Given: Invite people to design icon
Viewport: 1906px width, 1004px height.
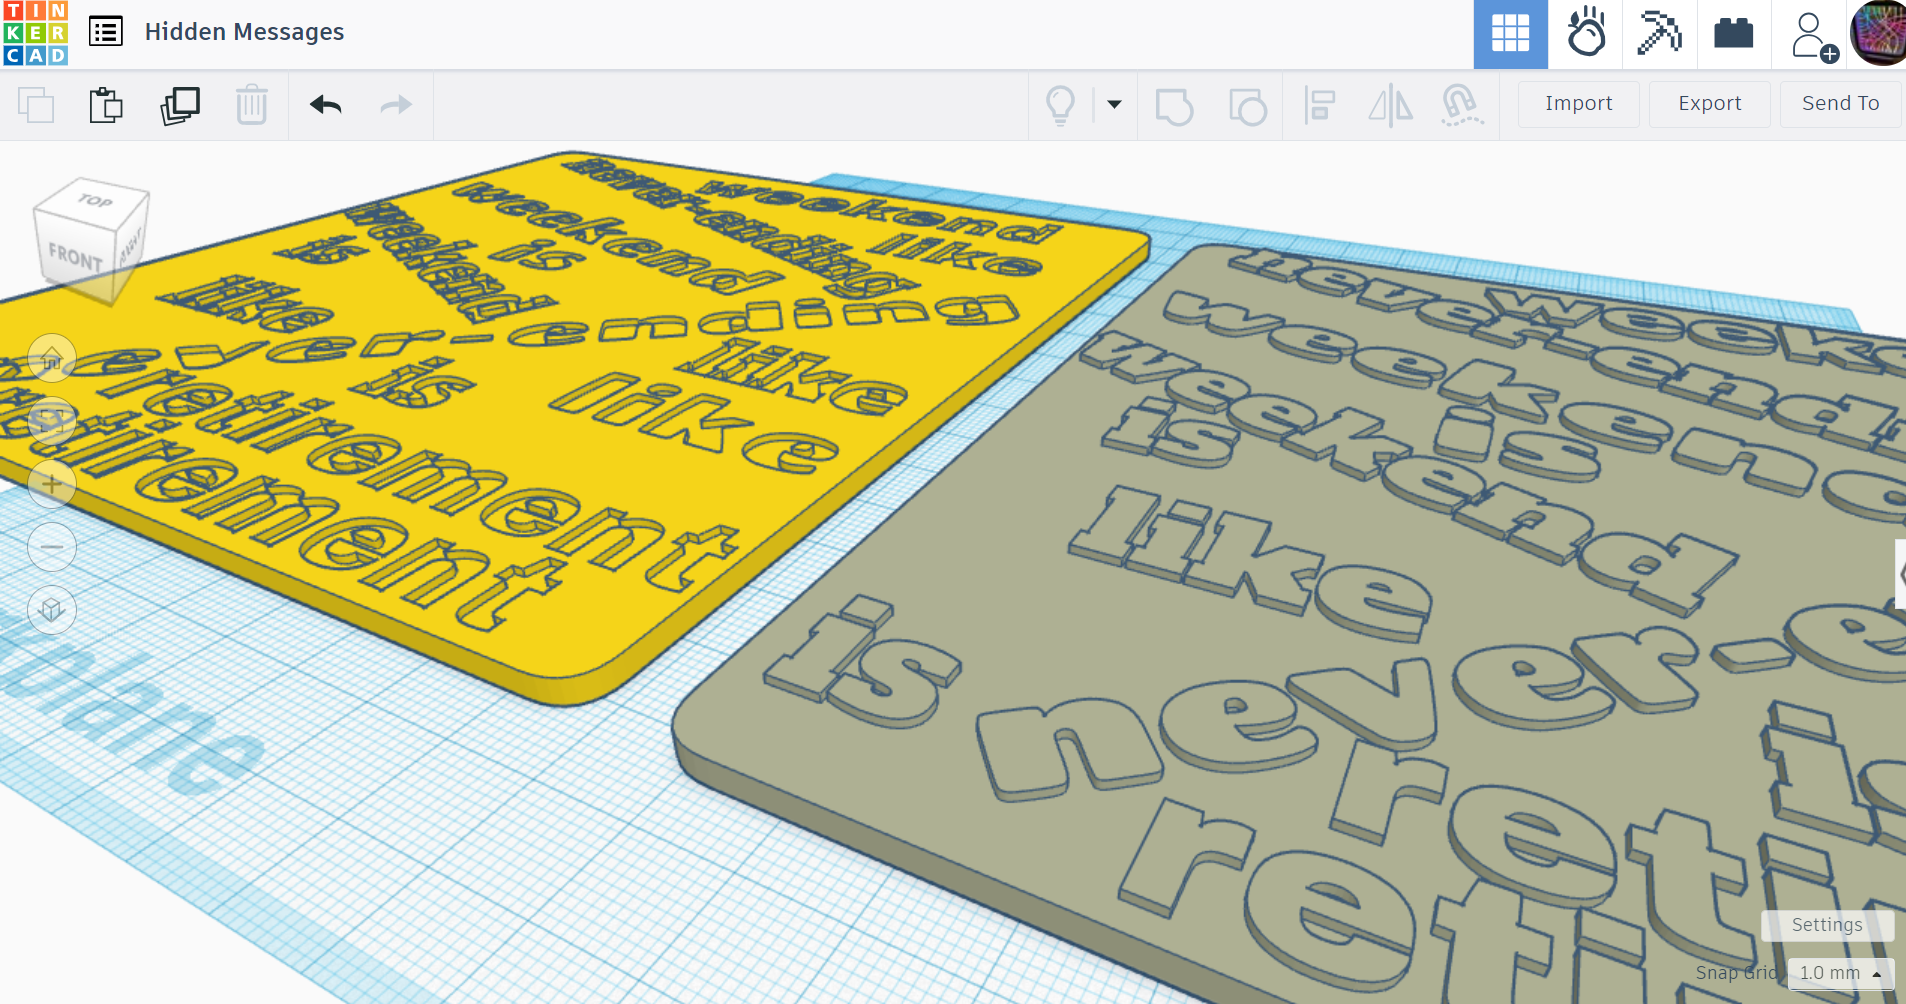Looking at the screenshot, I should [x=1813, y=36].
